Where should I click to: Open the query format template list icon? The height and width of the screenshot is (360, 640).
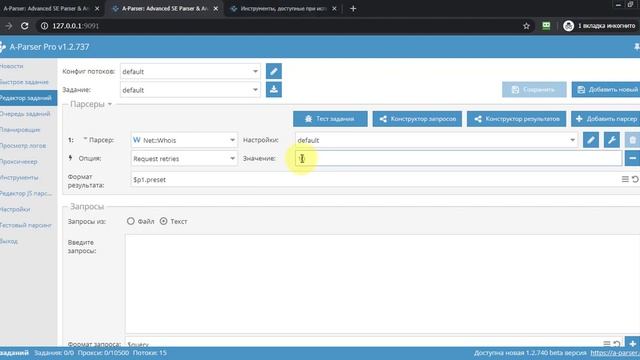(607, 344)
